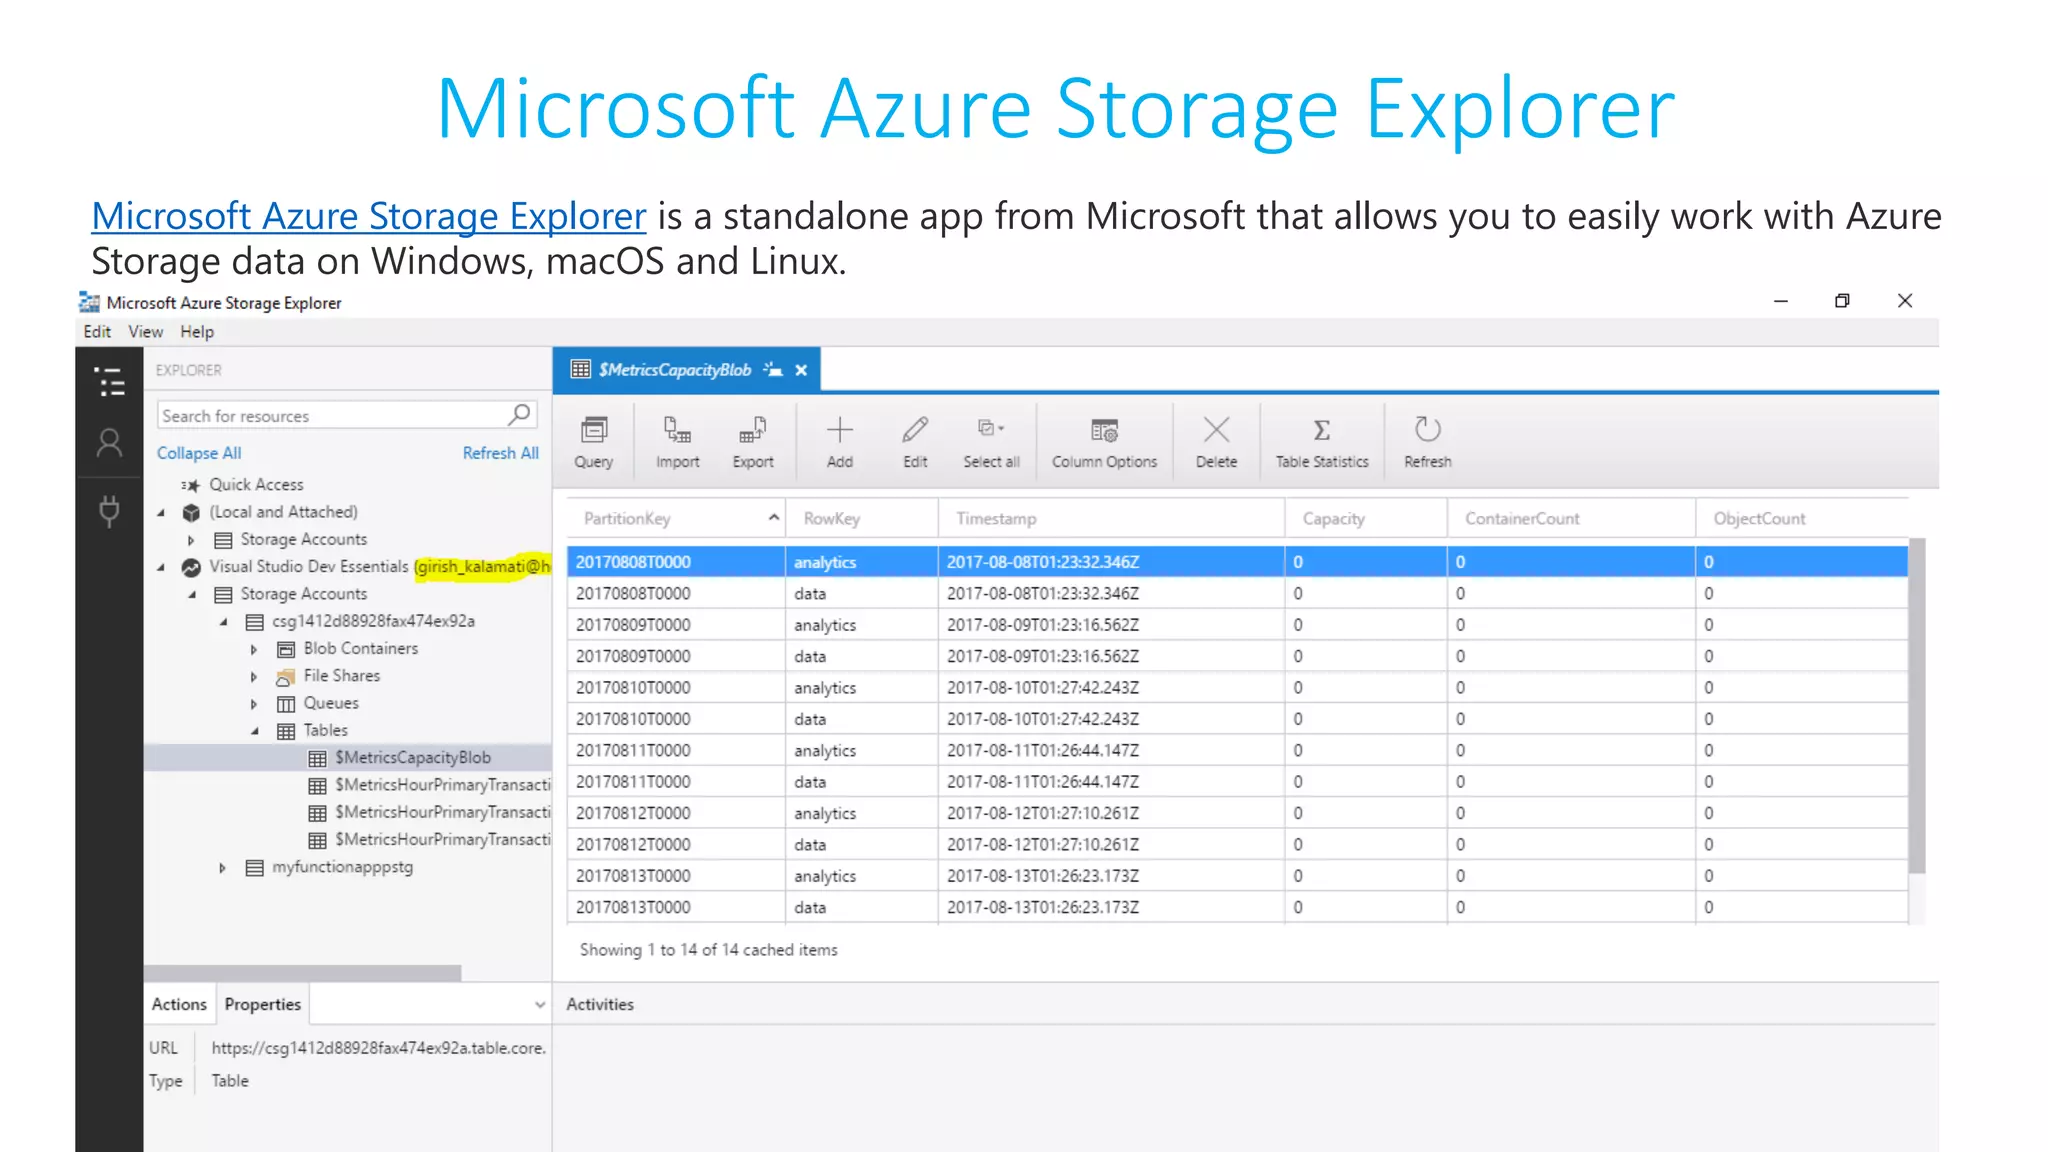
Task: Click the pin icon on $MetricsCapacityBlob tab
Action: click(x=773, y=370)
